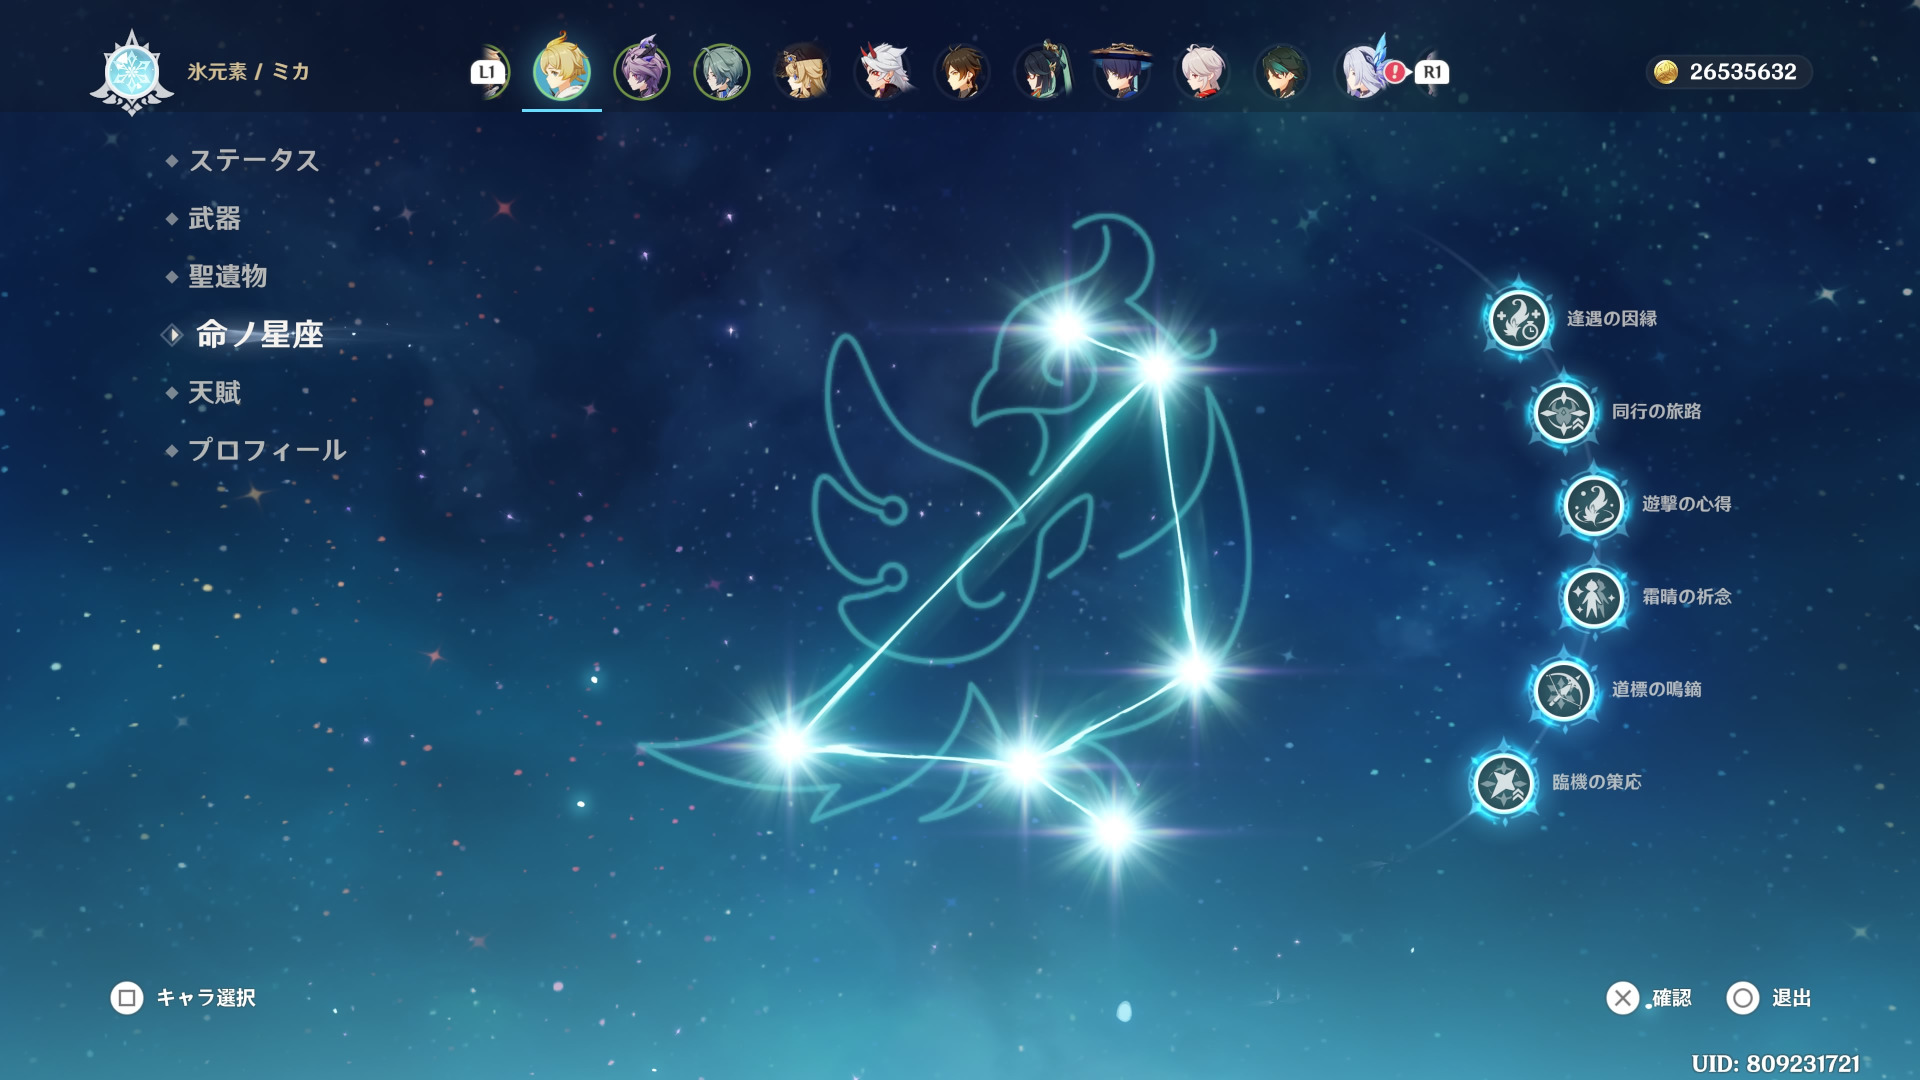The height and width of the screenshot is (1080, 1920).
Task: Open the 道標の鳴鏑 constellation node icon
Action: pyautogui.click(x=1563, y=690)
